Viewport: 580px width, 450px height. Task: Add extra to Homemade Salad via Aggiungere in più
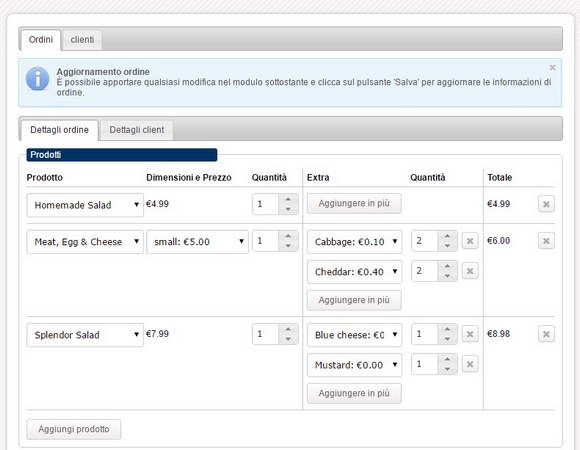coord(354,203)
